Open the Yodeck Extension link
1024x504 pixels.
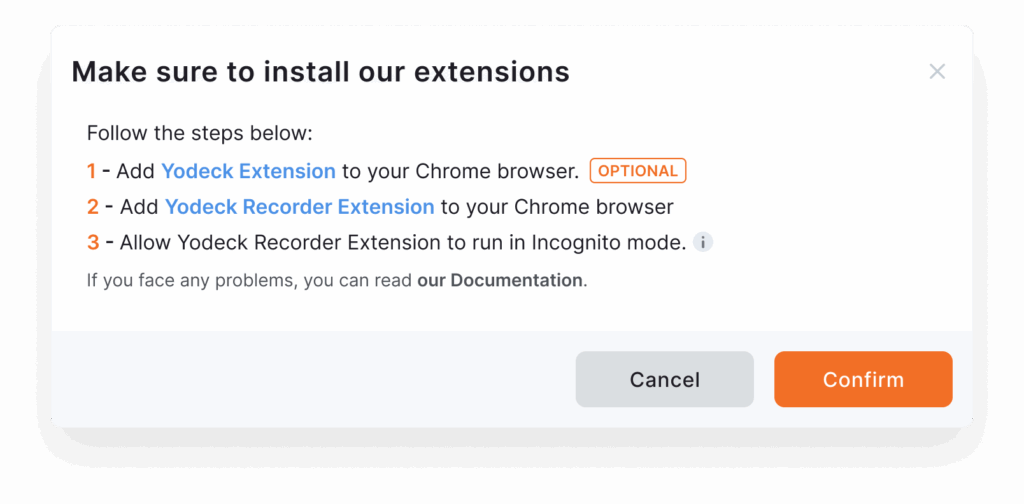click(248, 171)
